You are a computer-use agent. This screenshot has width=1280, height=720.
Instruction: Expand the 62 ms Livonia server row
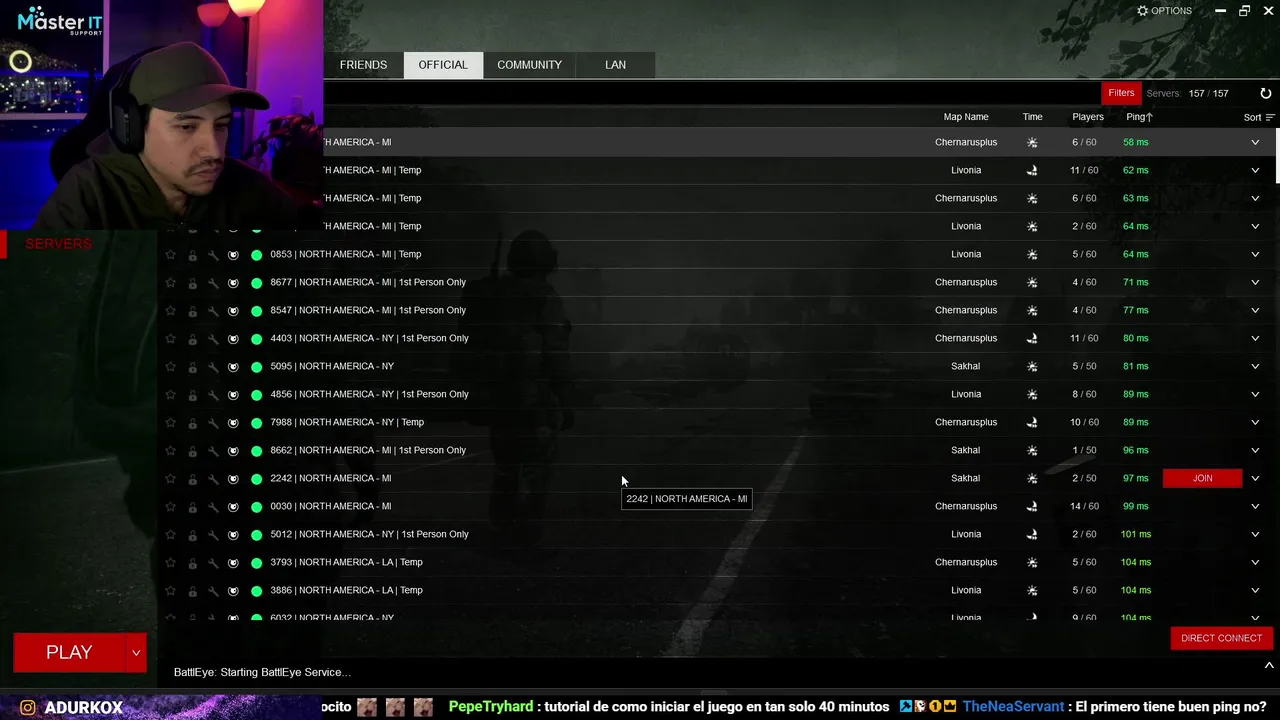tap(1255, 170)
